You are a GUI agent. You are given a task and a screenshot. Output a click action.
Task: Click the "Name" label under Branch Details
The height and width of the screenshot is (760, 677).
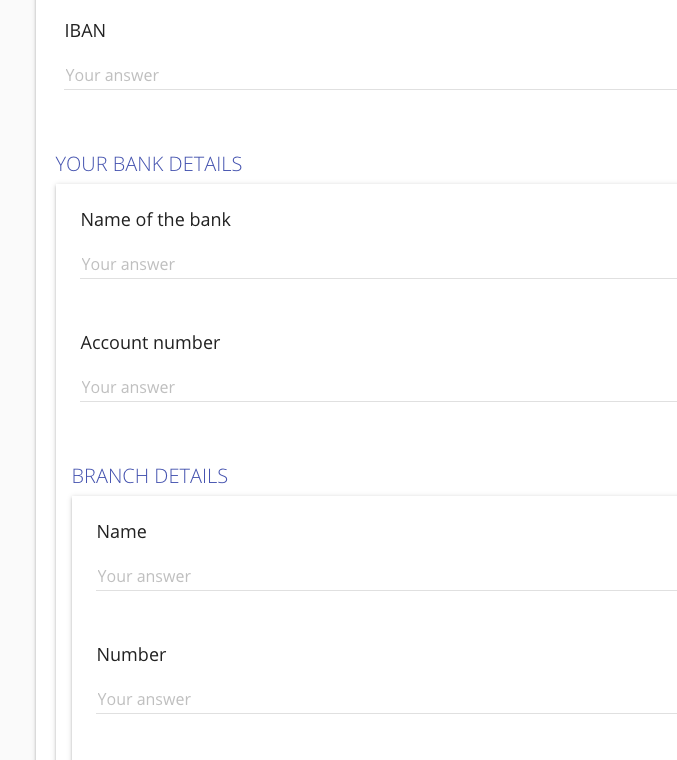(121, 532)
